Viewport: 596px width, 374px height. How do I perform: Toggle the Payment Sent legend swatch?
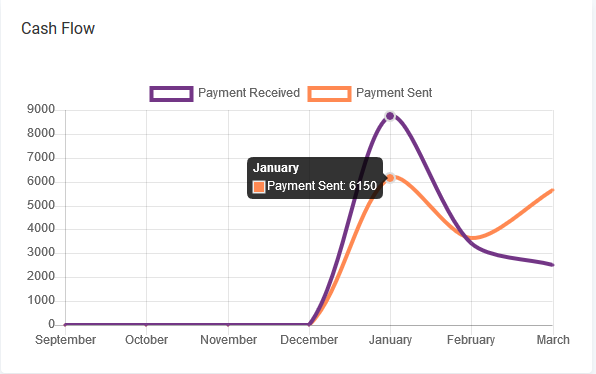pos(329,94)
